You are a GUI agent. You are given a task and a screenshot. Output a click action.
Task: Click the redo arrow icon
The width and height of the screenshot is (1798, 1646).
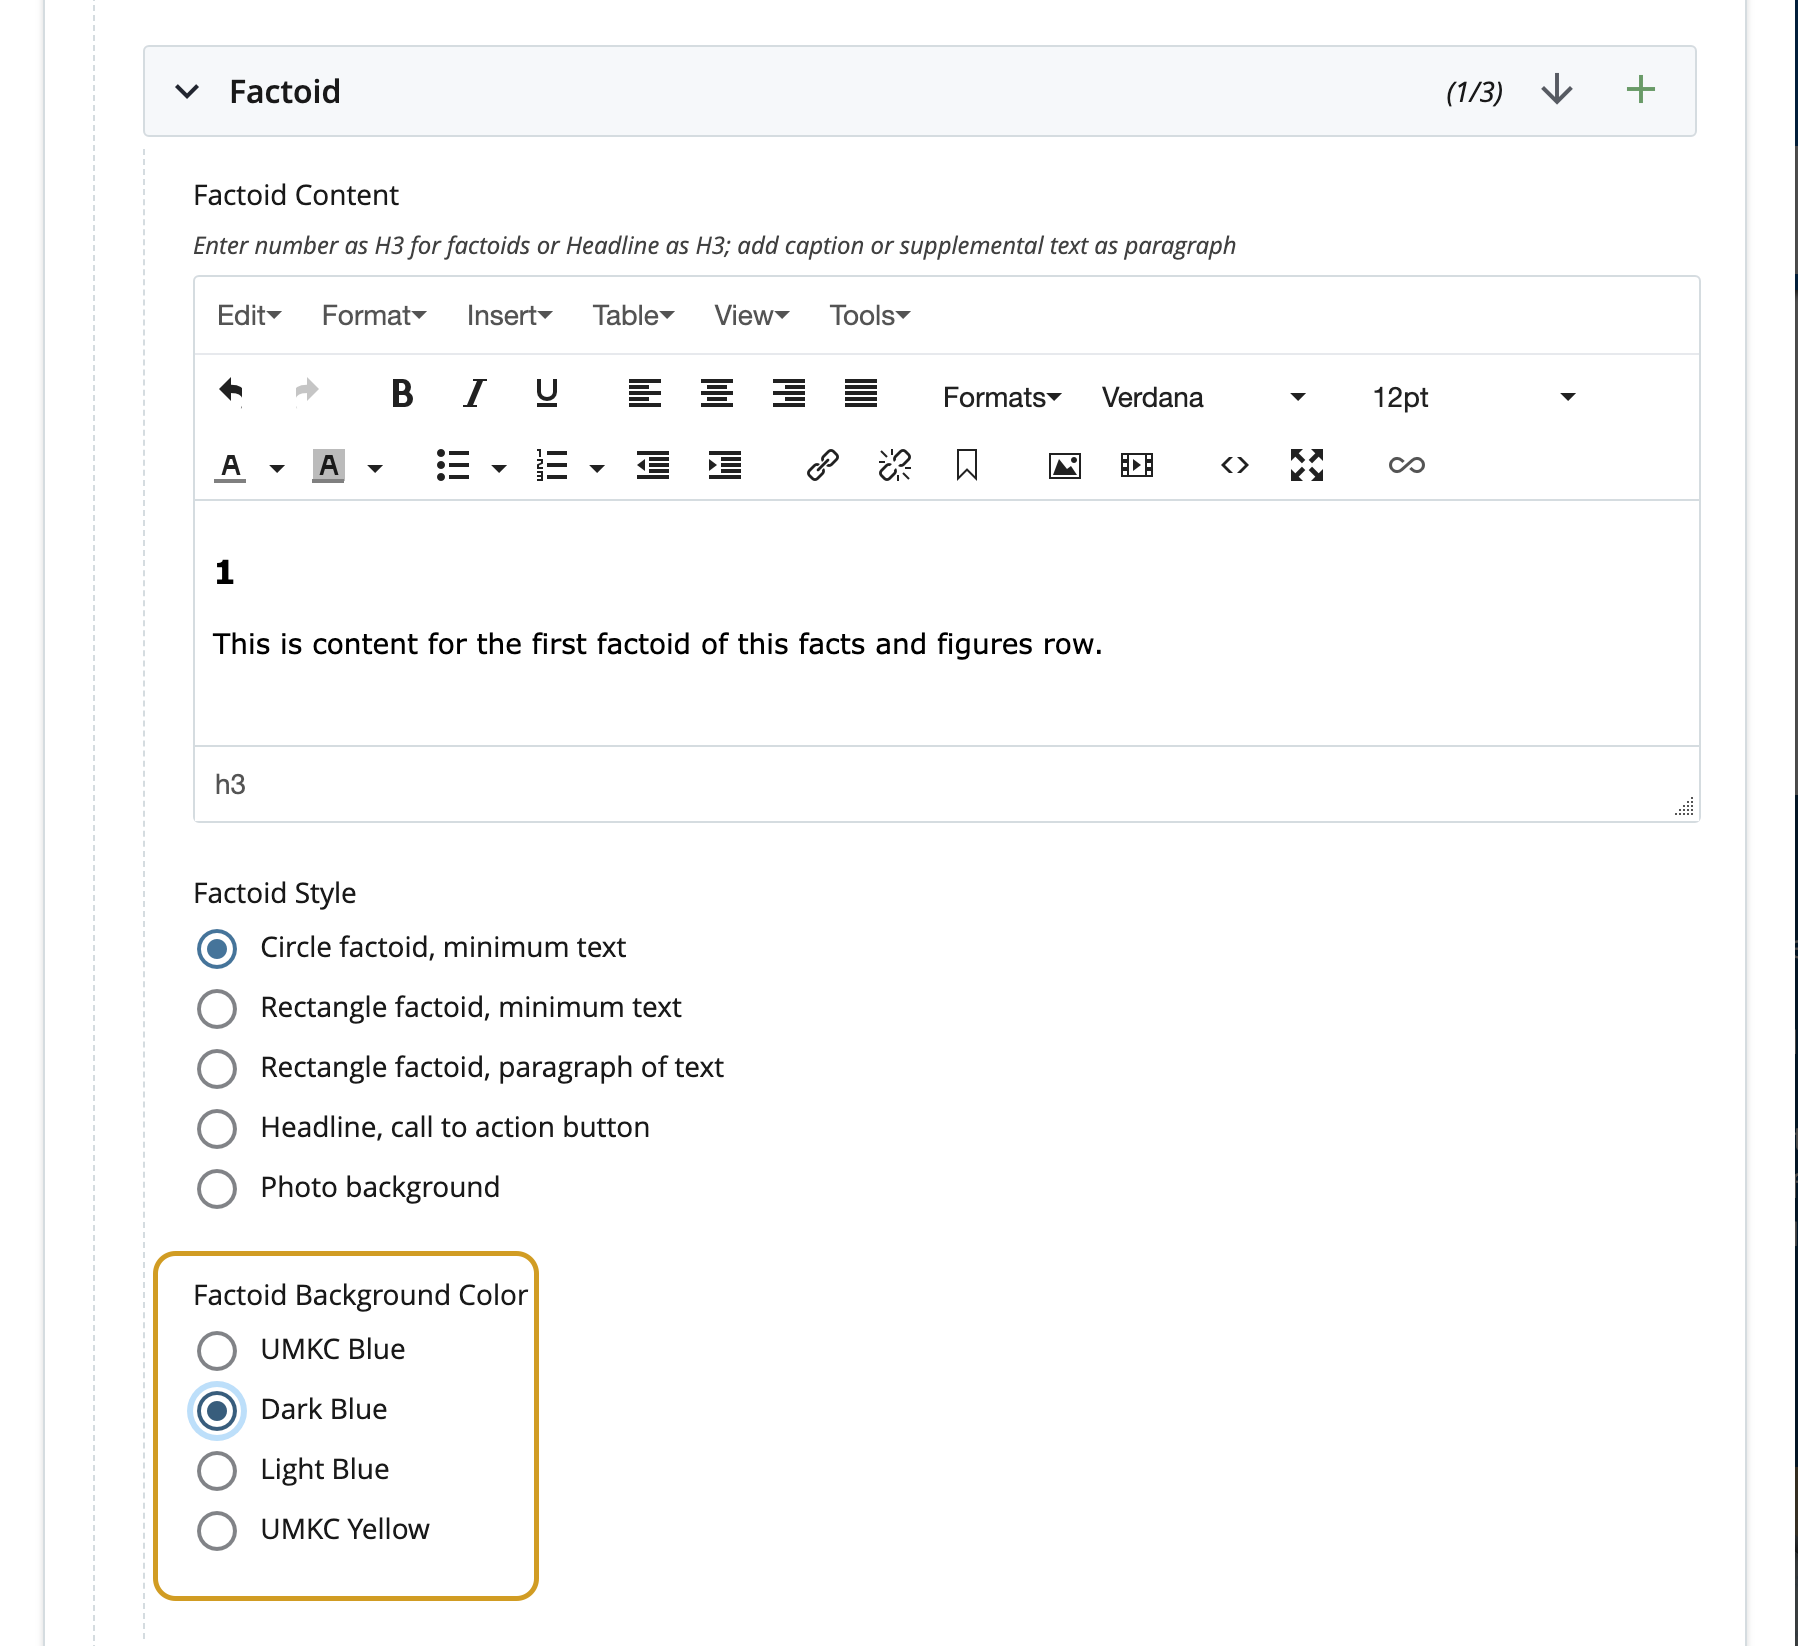[x=306, y=391]
